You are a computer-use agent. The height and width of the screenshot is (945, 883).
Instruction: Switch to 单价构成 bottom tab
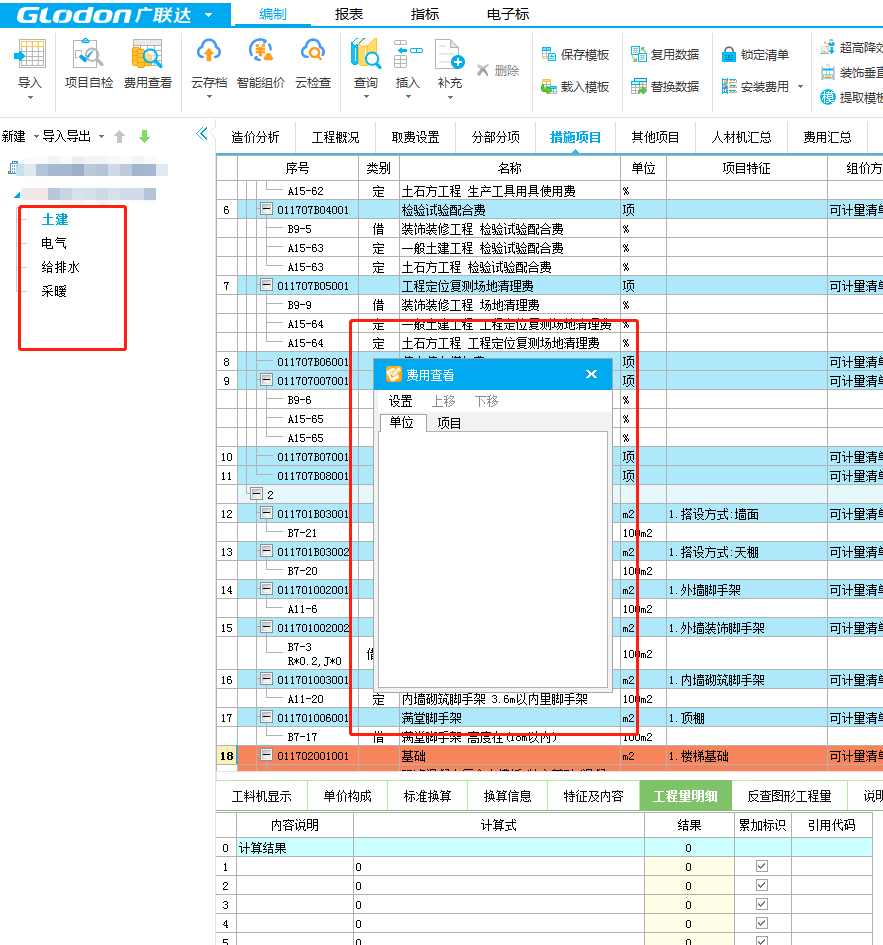tap(347, 796)
